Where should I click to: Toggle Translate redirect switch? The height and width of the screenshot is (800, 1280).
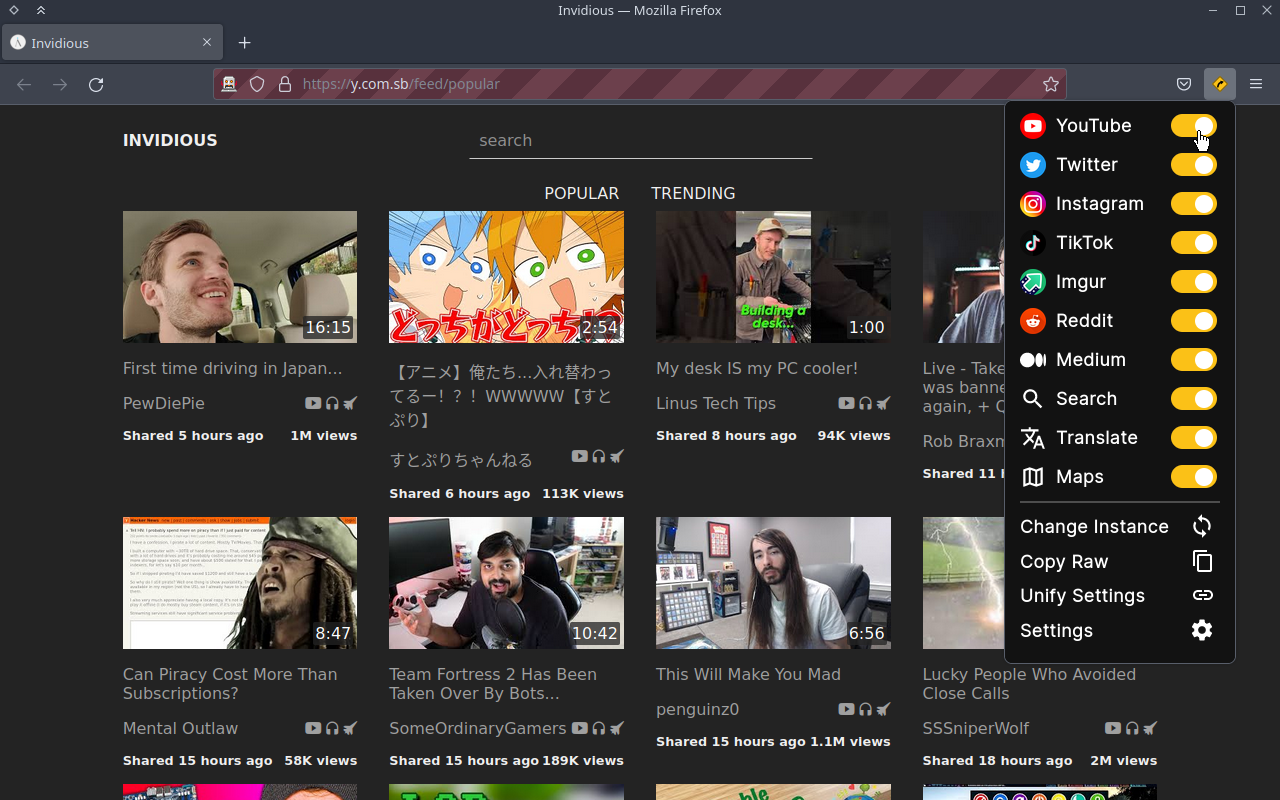pyautogui.click(x=1194, y=438)
